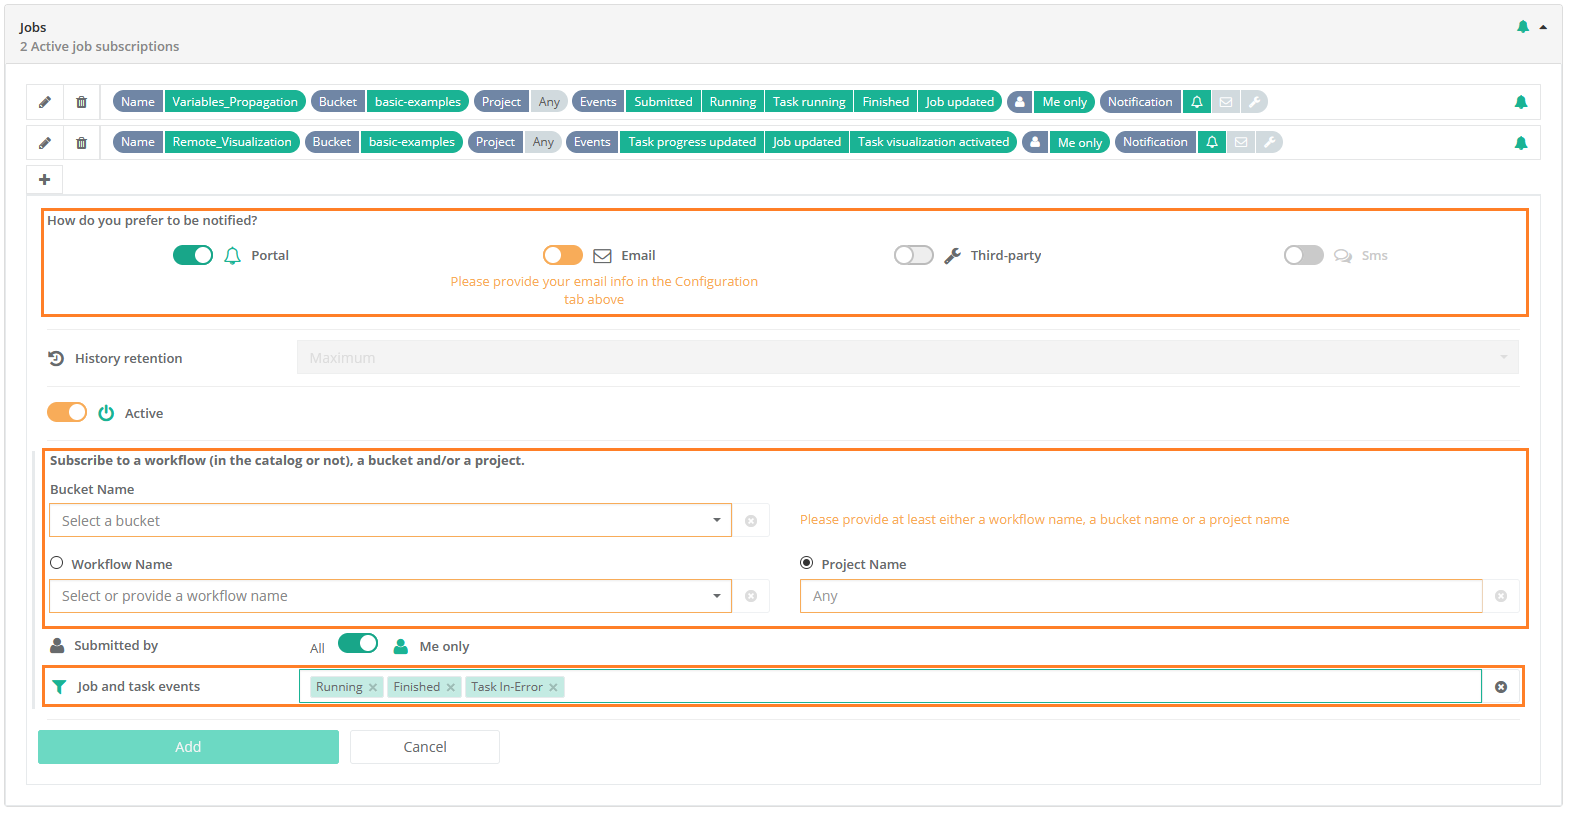This screenshot has width=1569, height=813.
Task: Toggle the Active subscription switch
Action: (x=67, y=412)
